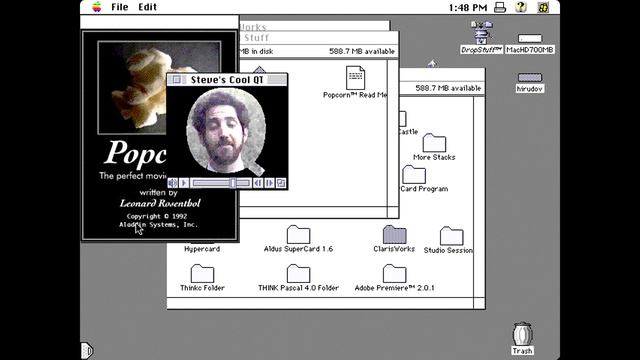The height and width of the screenshot is (360, 640).
Task: Play Steve's Cool QT movie
Action: pos(184,183)
